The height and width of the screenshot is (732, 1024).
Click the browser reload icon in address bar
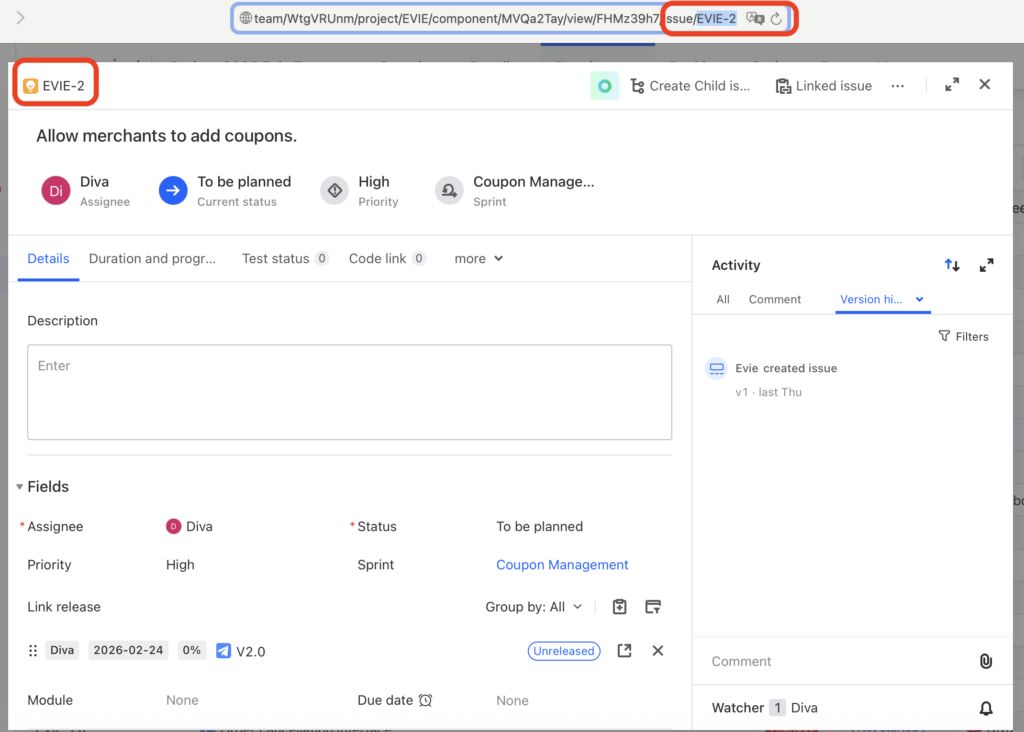click(x=776, y=19)
